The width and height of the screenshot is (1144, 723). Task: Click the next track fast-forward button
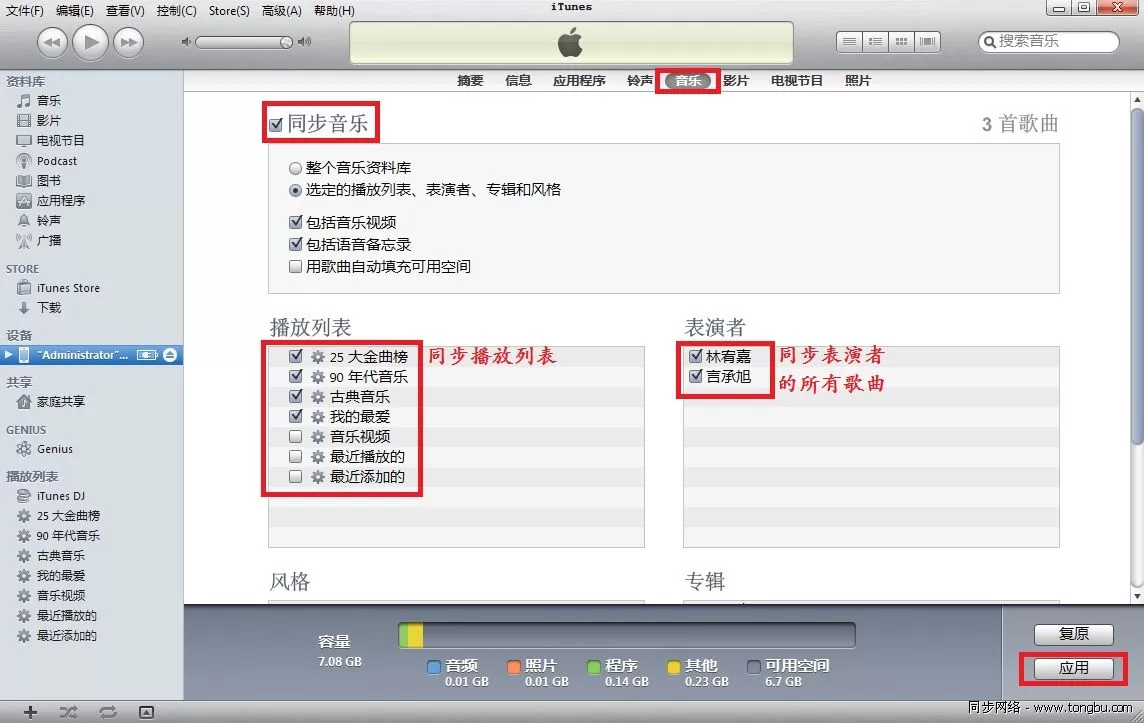coord(129,42)
